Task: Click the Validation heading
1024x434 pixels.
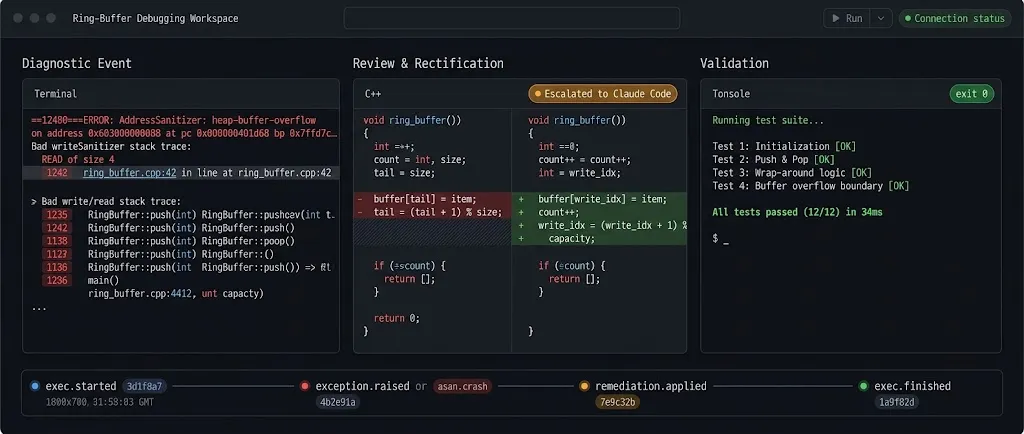Action: coord(734,63)
